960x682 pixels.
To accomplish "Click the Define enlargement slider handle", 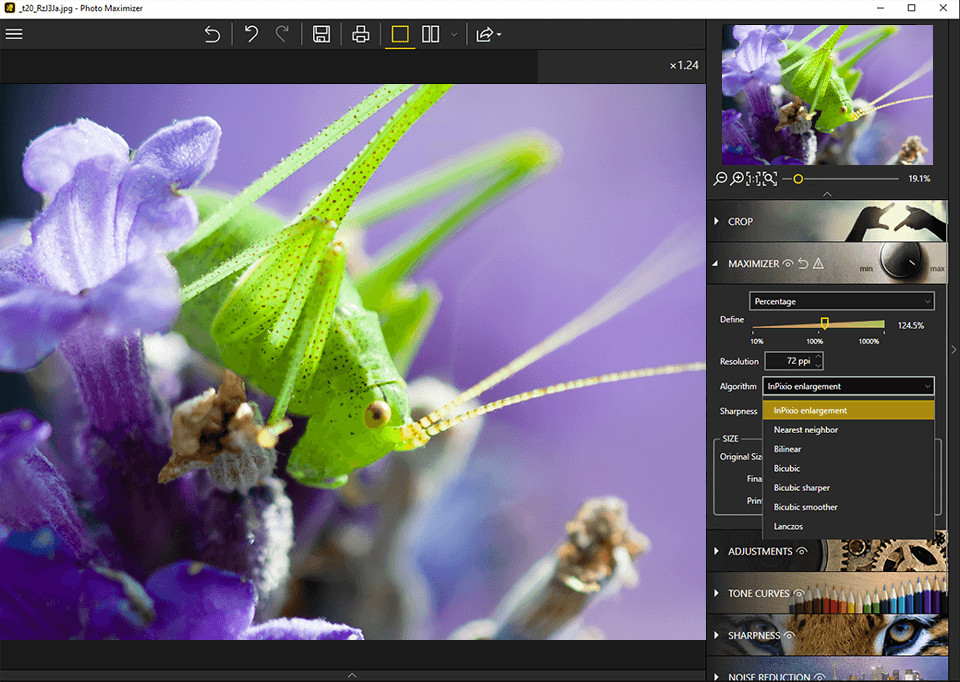I will (825, 323).
